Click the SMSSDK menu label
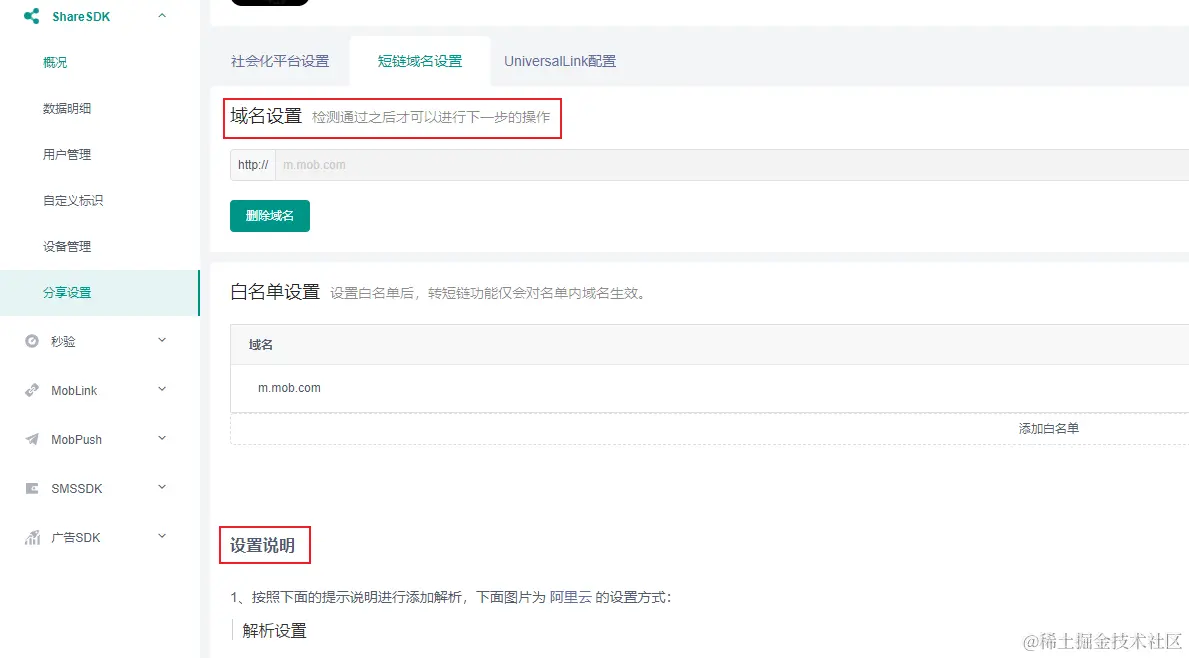 click(x=77, y=489)
